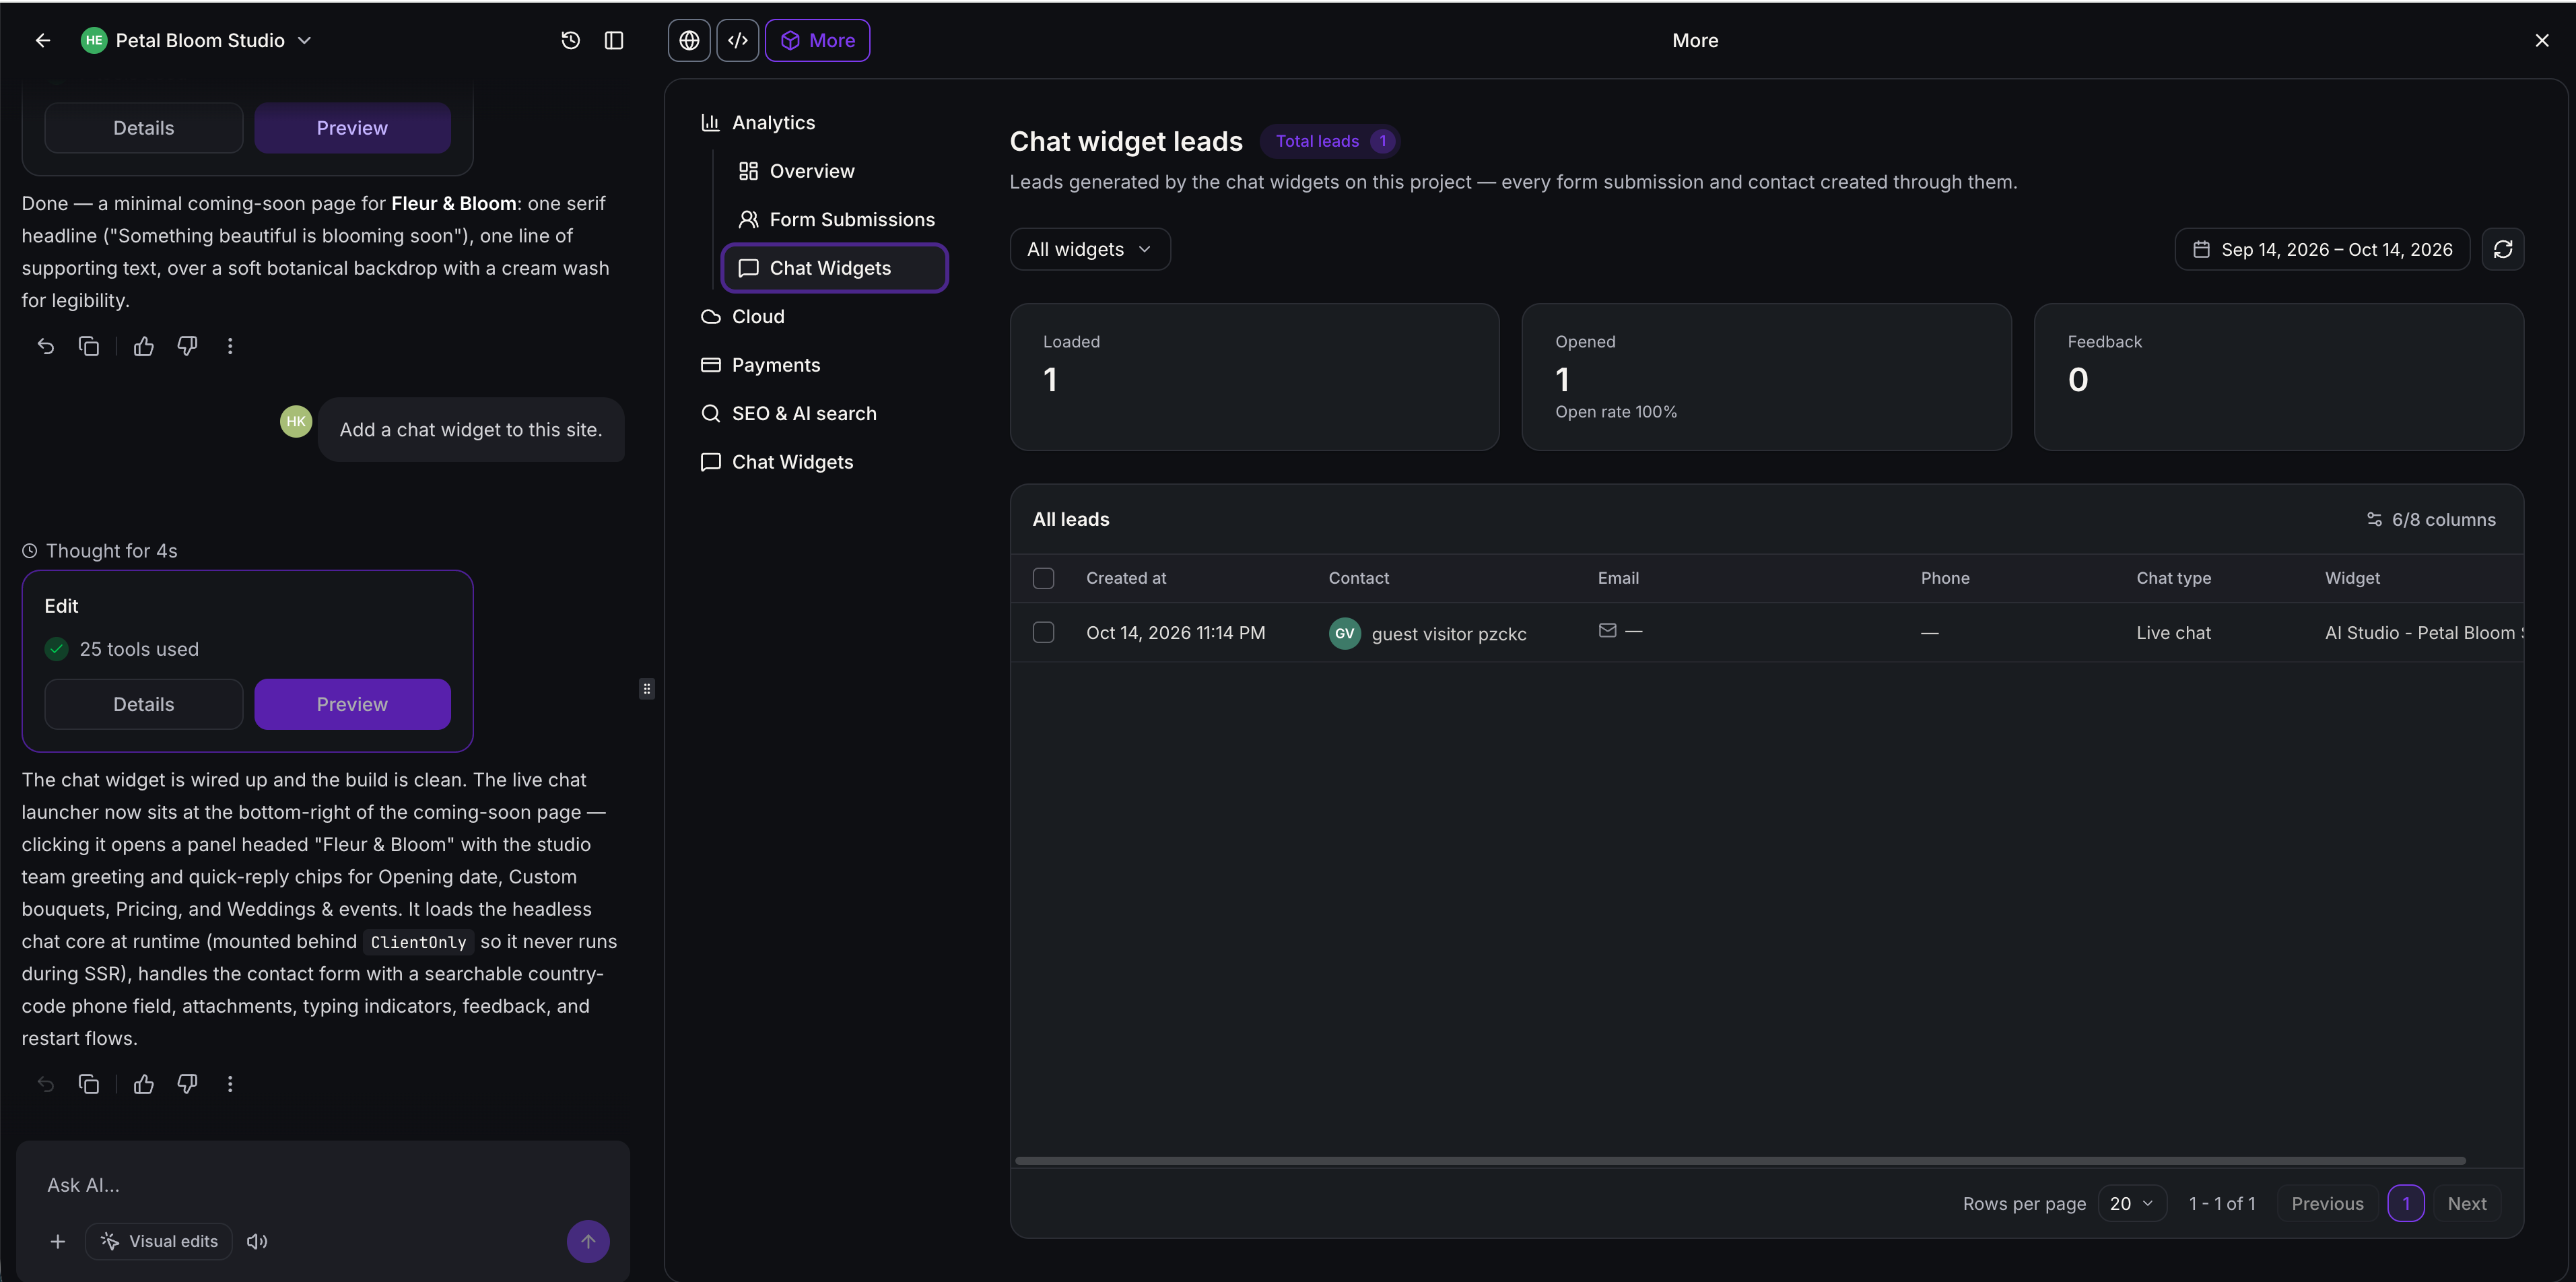The image size is (2576, 1282).
Task: Check the guest visitor pzckc row checkbox
Action: click(1043, 632)
